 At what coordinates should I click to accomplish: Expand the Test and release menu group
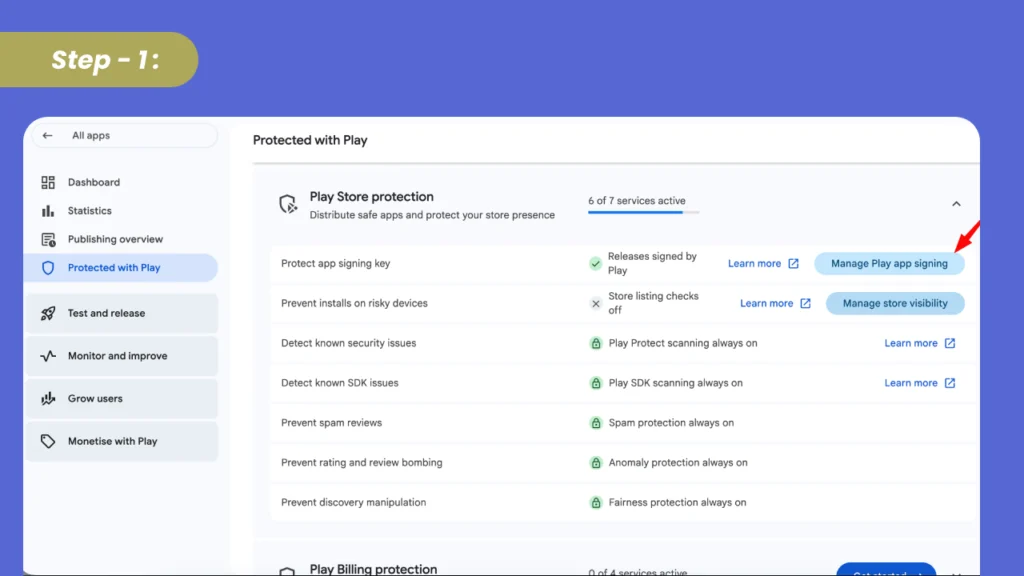(122, 313)
